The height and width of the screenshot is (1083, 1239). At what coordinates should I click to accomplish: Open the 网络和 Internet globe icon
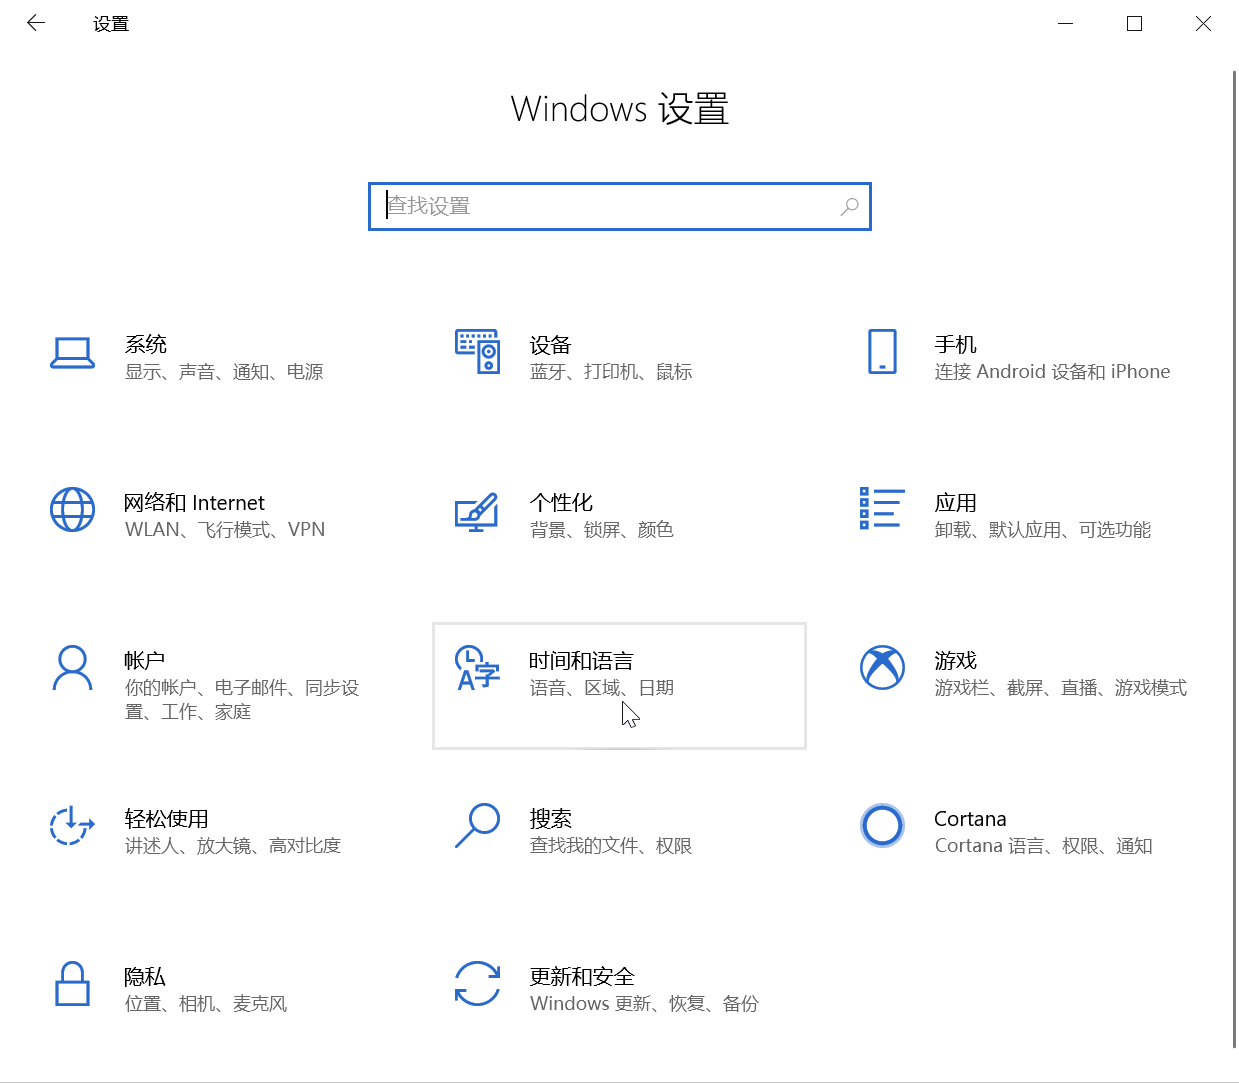point(72,510)
